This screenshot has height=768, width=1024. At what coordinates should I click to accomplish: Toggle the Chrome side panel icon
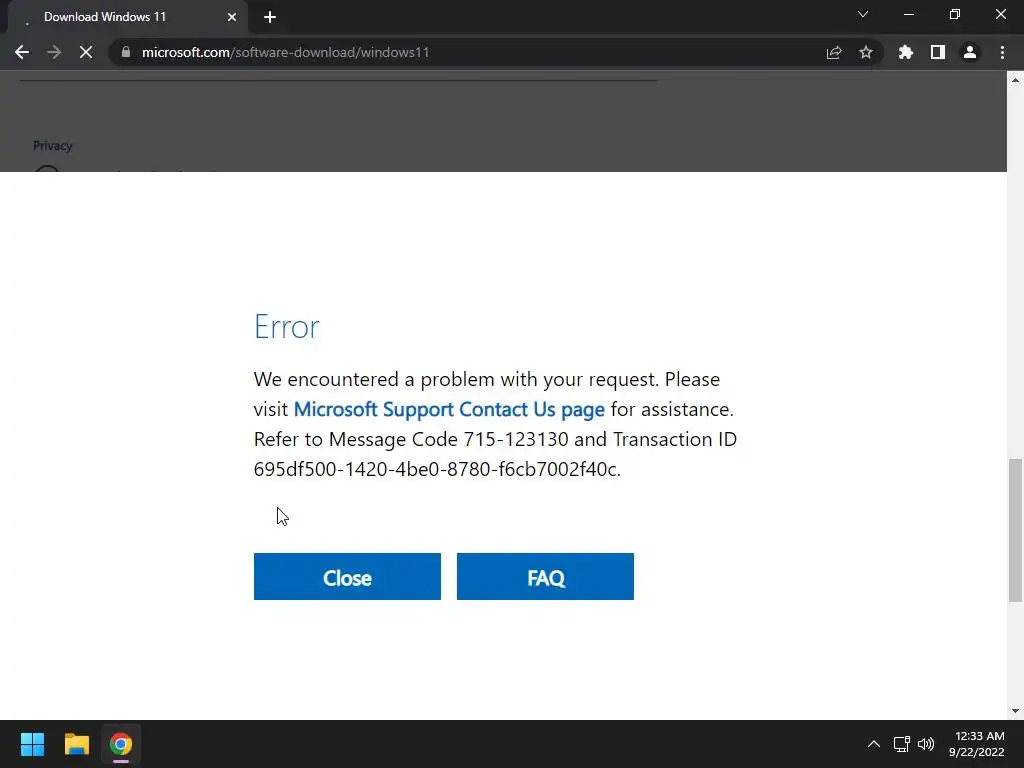(938, 52)
